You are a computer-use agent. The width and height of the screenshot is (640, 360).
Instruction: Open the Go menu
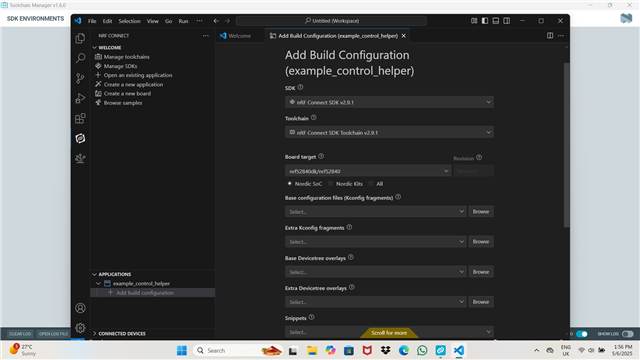pyautogui.click(x=169, y=21)
